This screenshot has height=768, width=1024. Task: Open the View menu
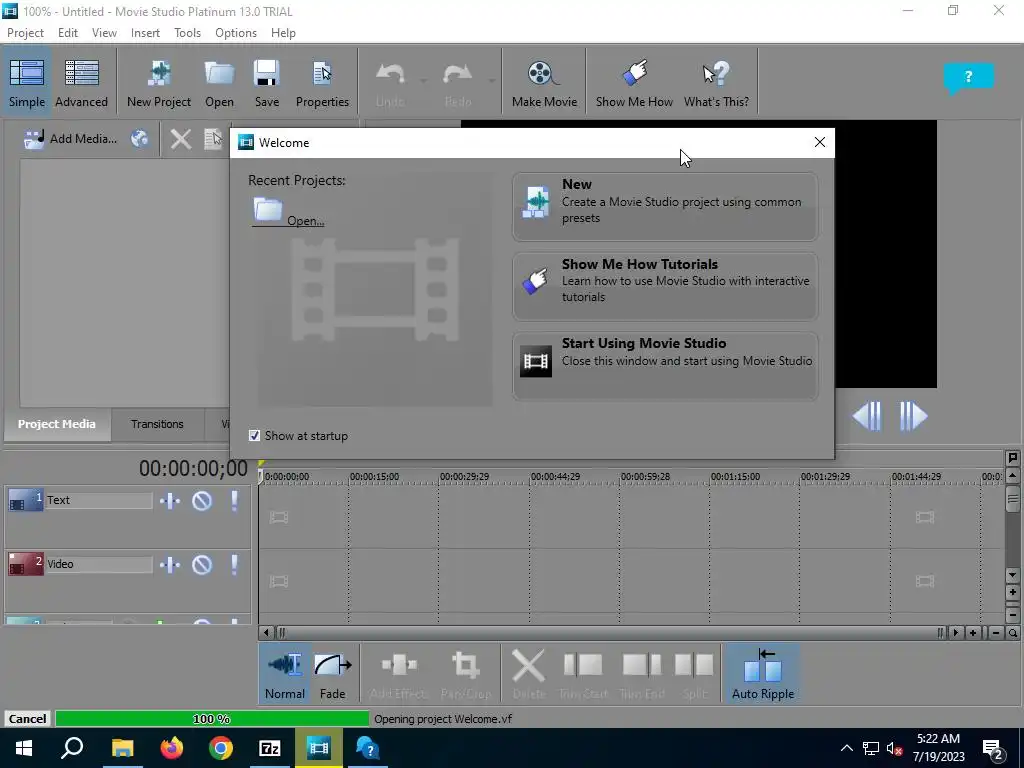click(104, 33)
